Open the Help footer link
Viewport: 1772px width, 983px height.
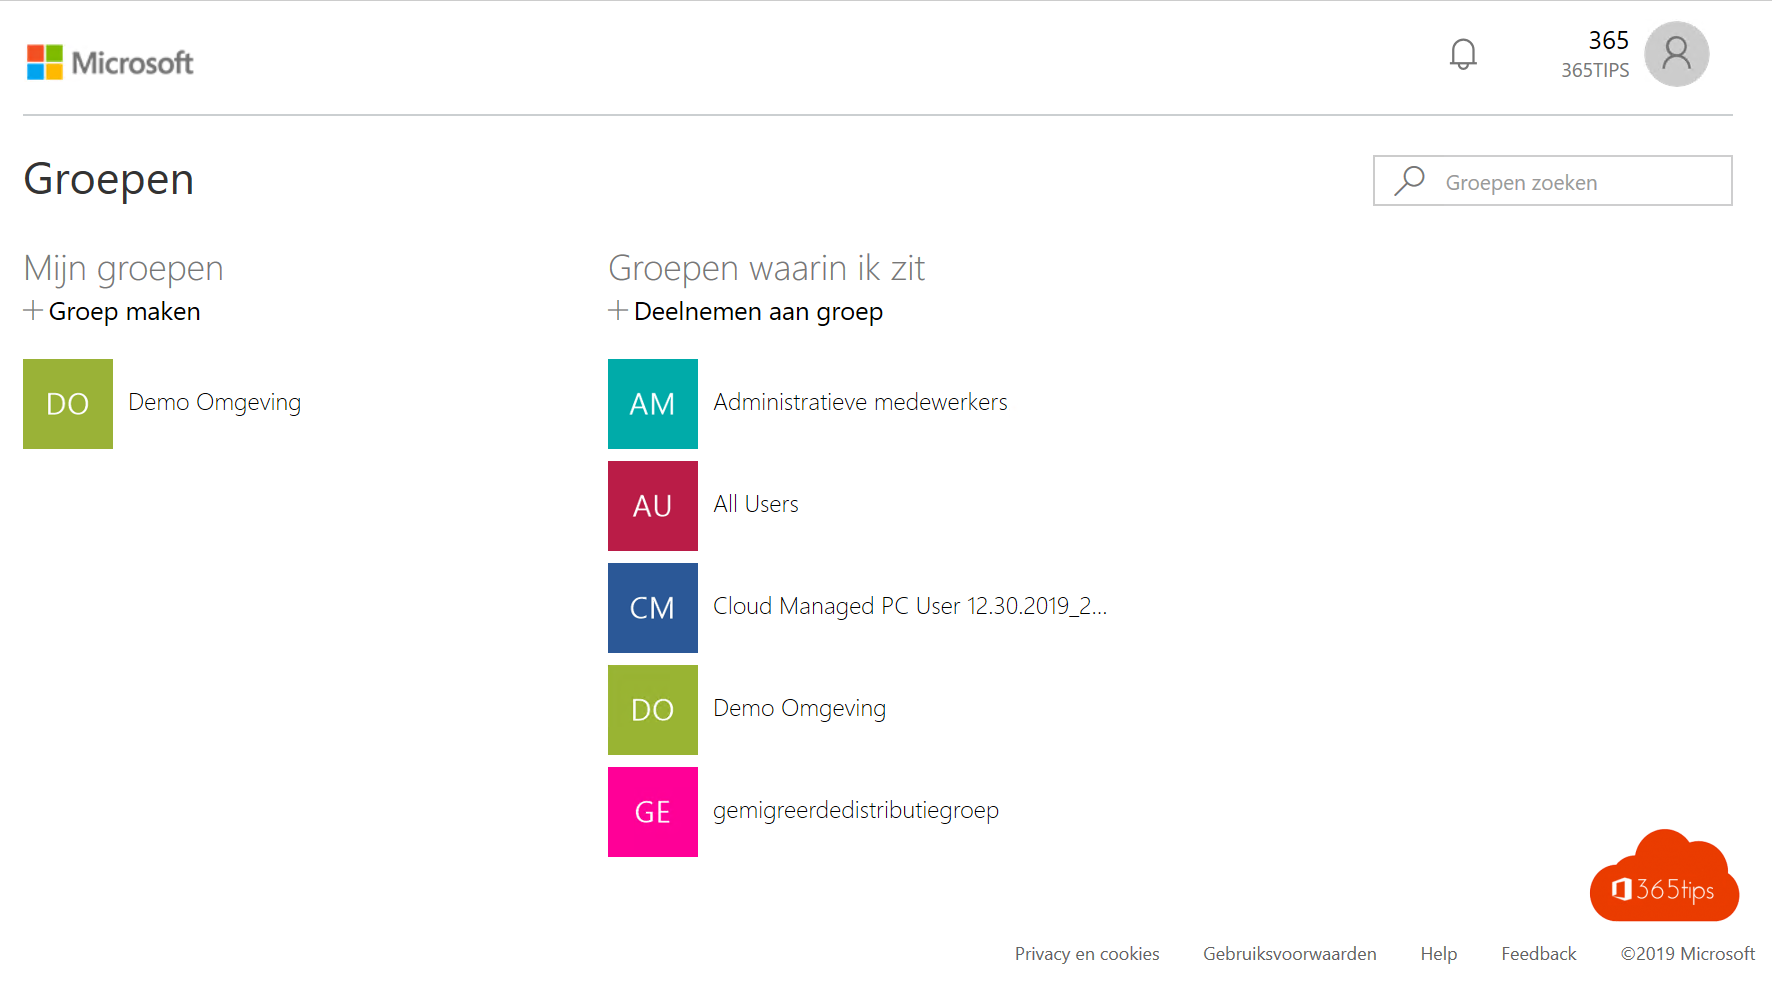(1439, 954)
